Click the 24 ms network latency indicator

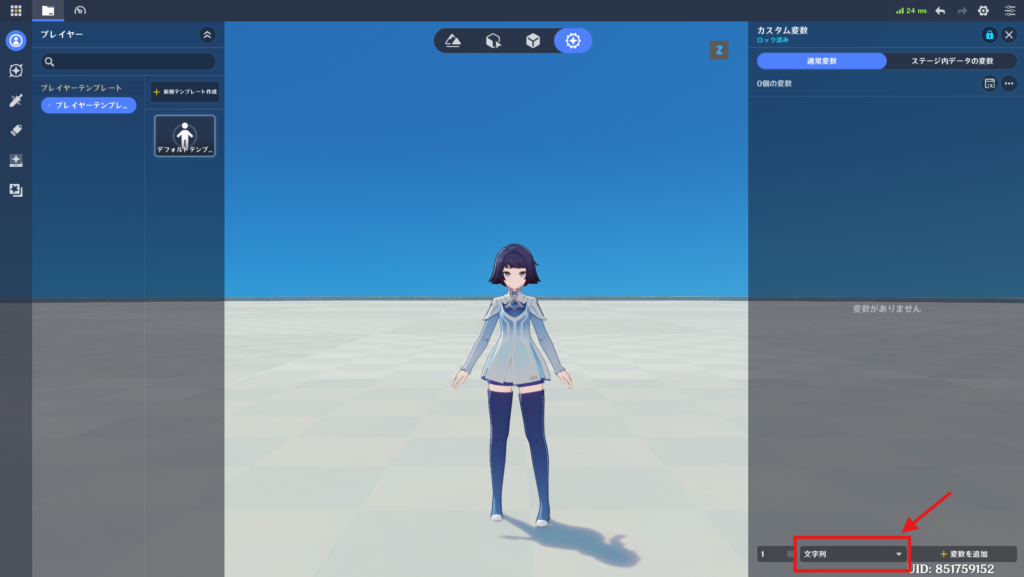click(911, 10)
